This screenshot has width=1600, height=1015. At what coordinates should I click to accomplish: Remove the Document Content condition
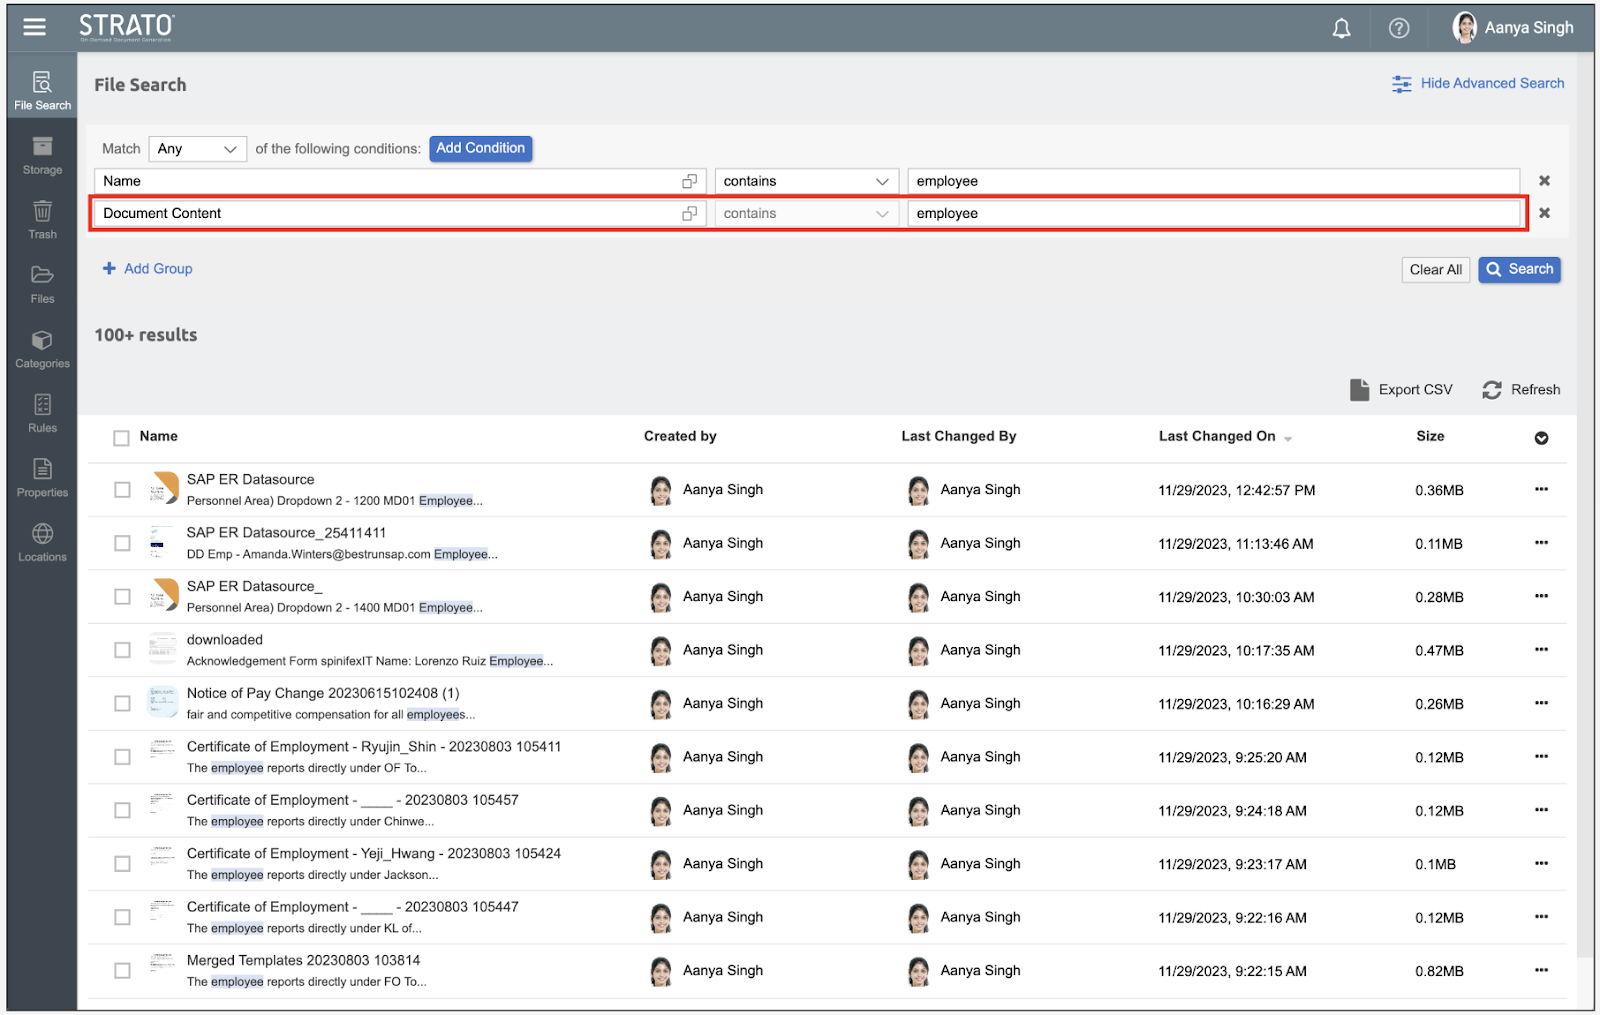pos(1544,213)
